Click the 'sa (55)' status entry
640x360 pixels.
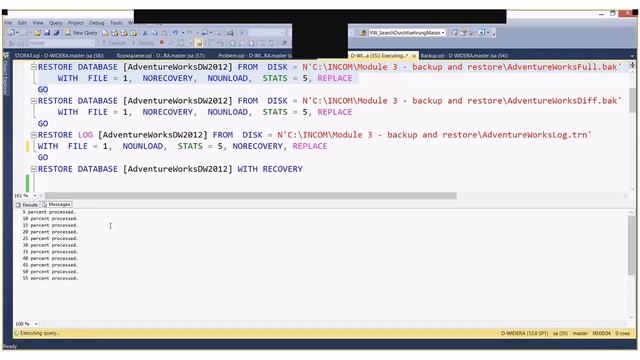click(x=560, y=333)
